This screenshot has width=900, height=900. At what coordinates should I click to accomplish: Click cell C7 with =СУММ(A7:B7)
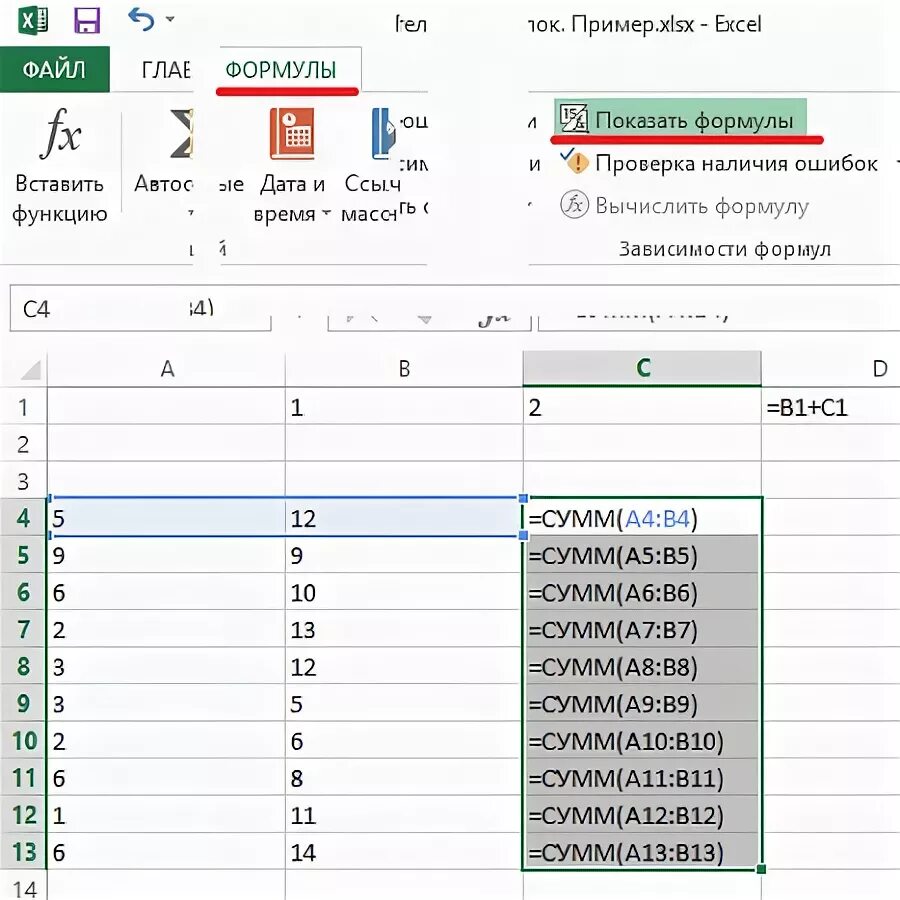[x=642, y=629]
